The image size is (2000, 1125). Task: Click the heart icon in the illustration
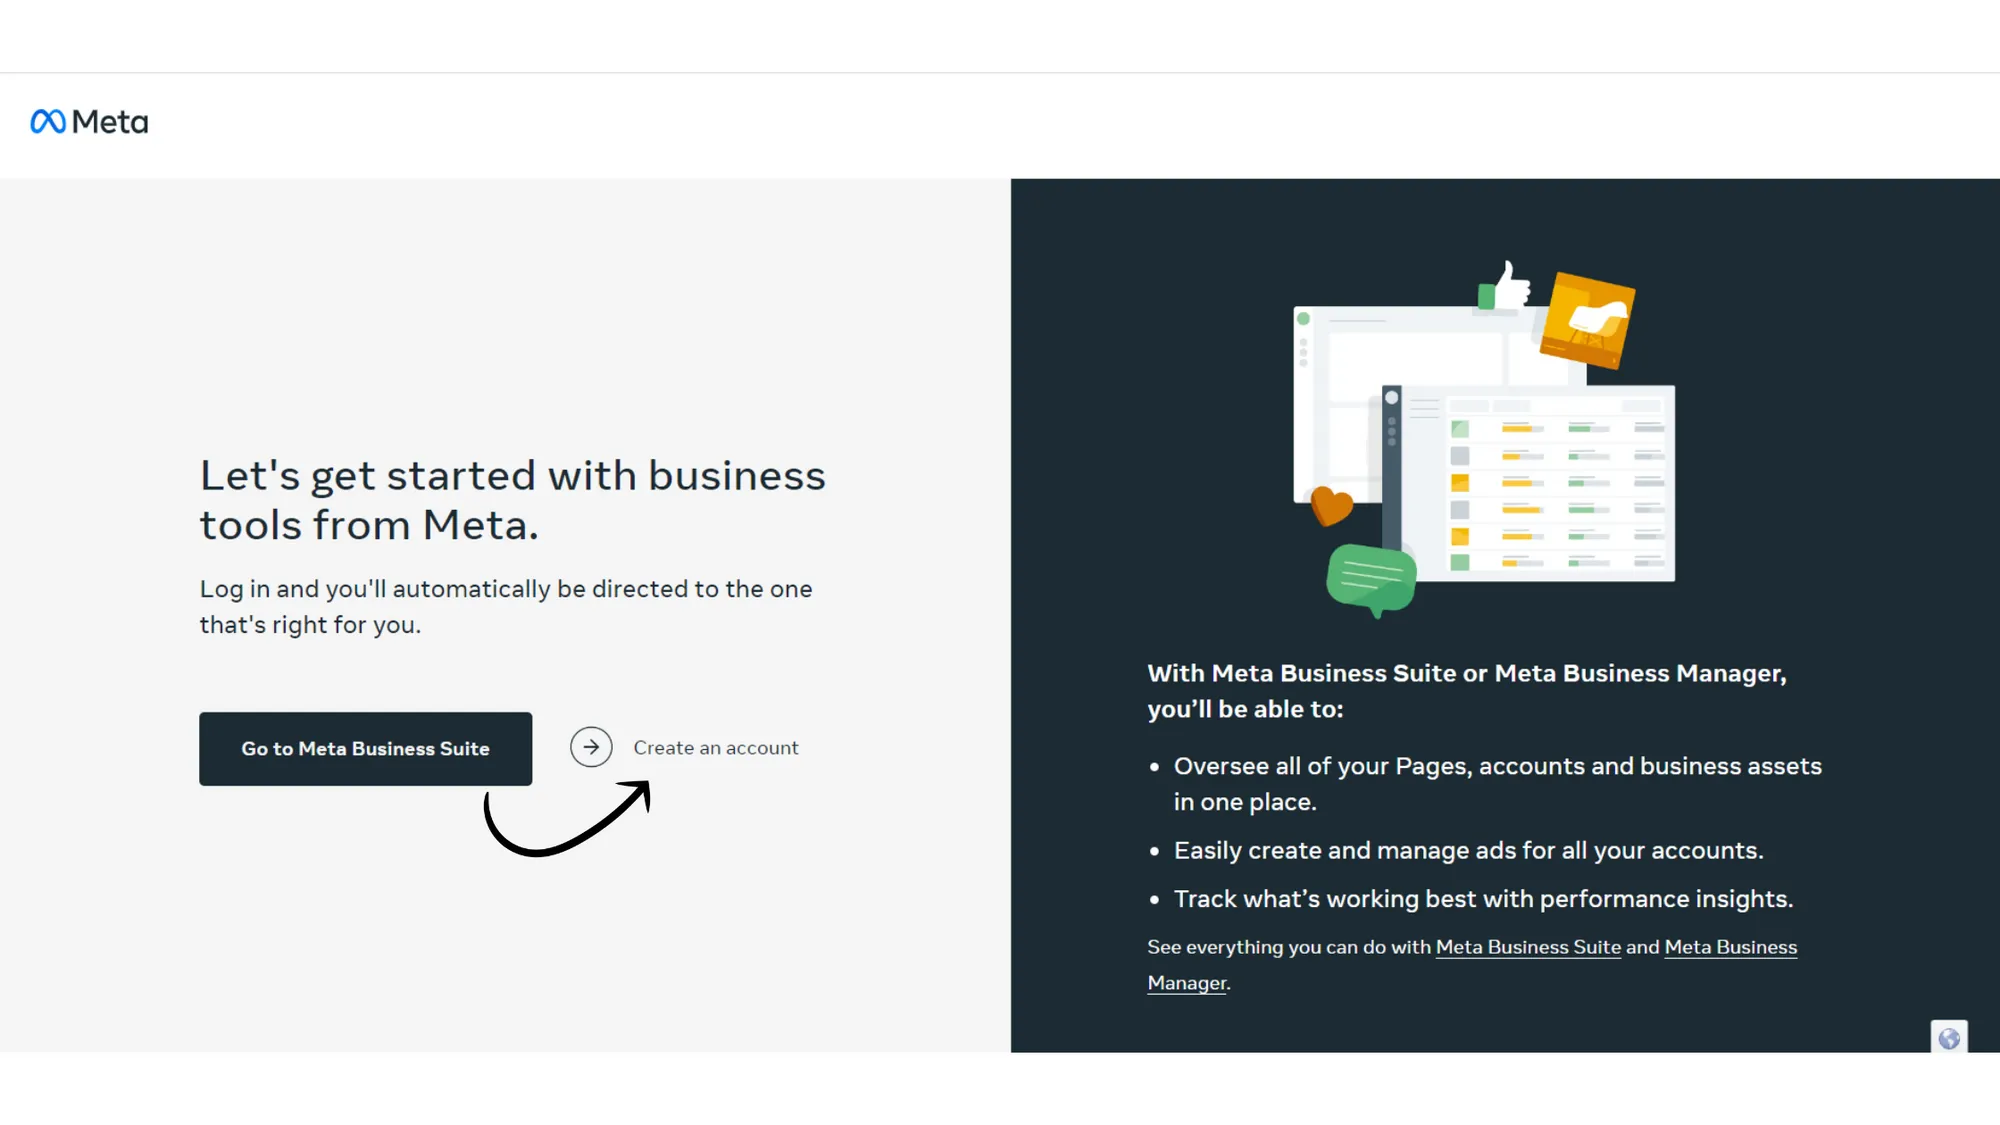[1331, 507]
